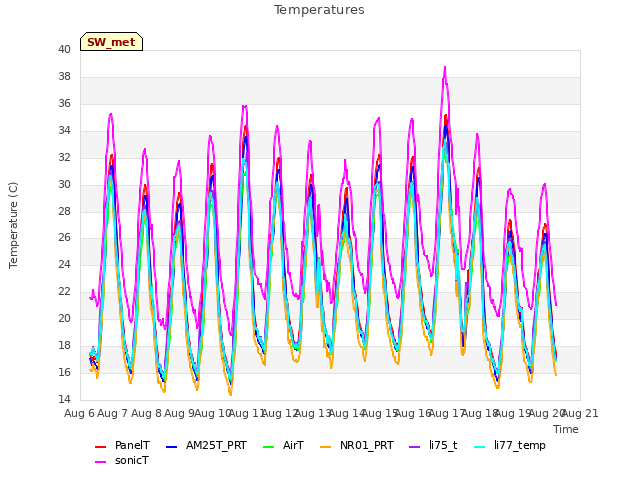Click the Temperatures chart title

[319, 10]
